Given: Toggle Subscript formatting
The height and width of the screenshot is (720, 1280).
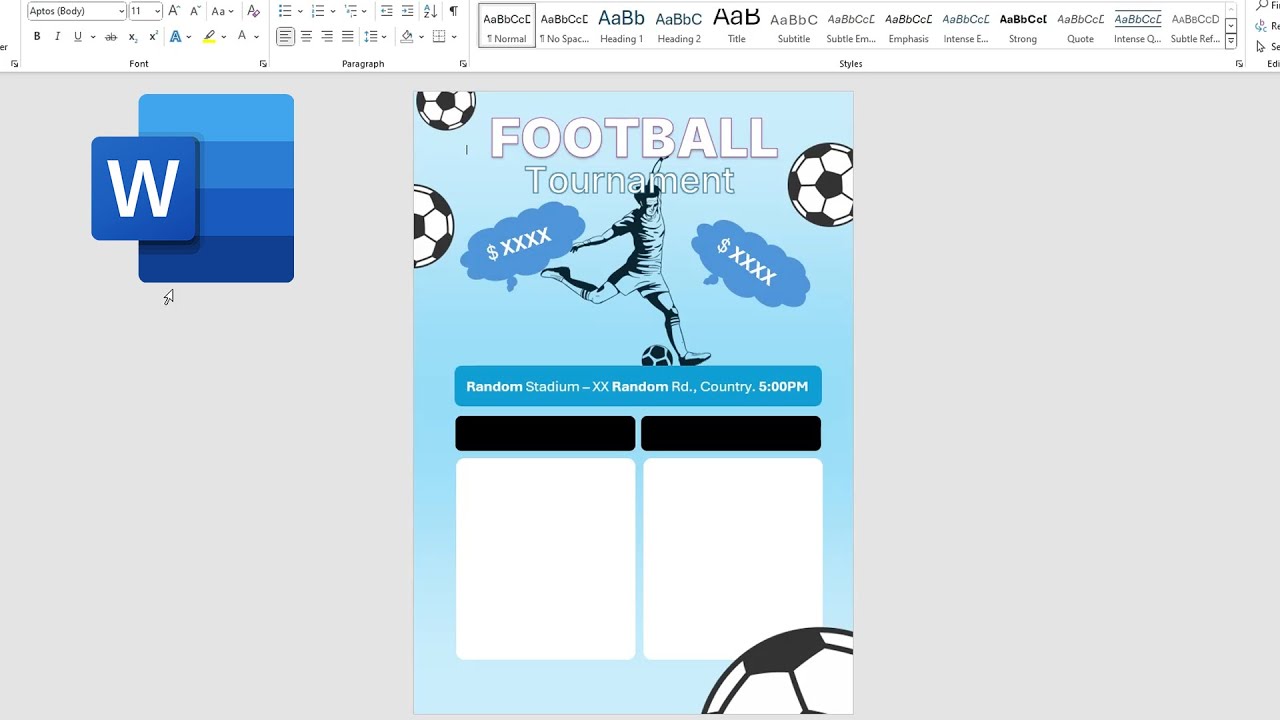Looking at the screenshot, I should (x=132, y=37).
